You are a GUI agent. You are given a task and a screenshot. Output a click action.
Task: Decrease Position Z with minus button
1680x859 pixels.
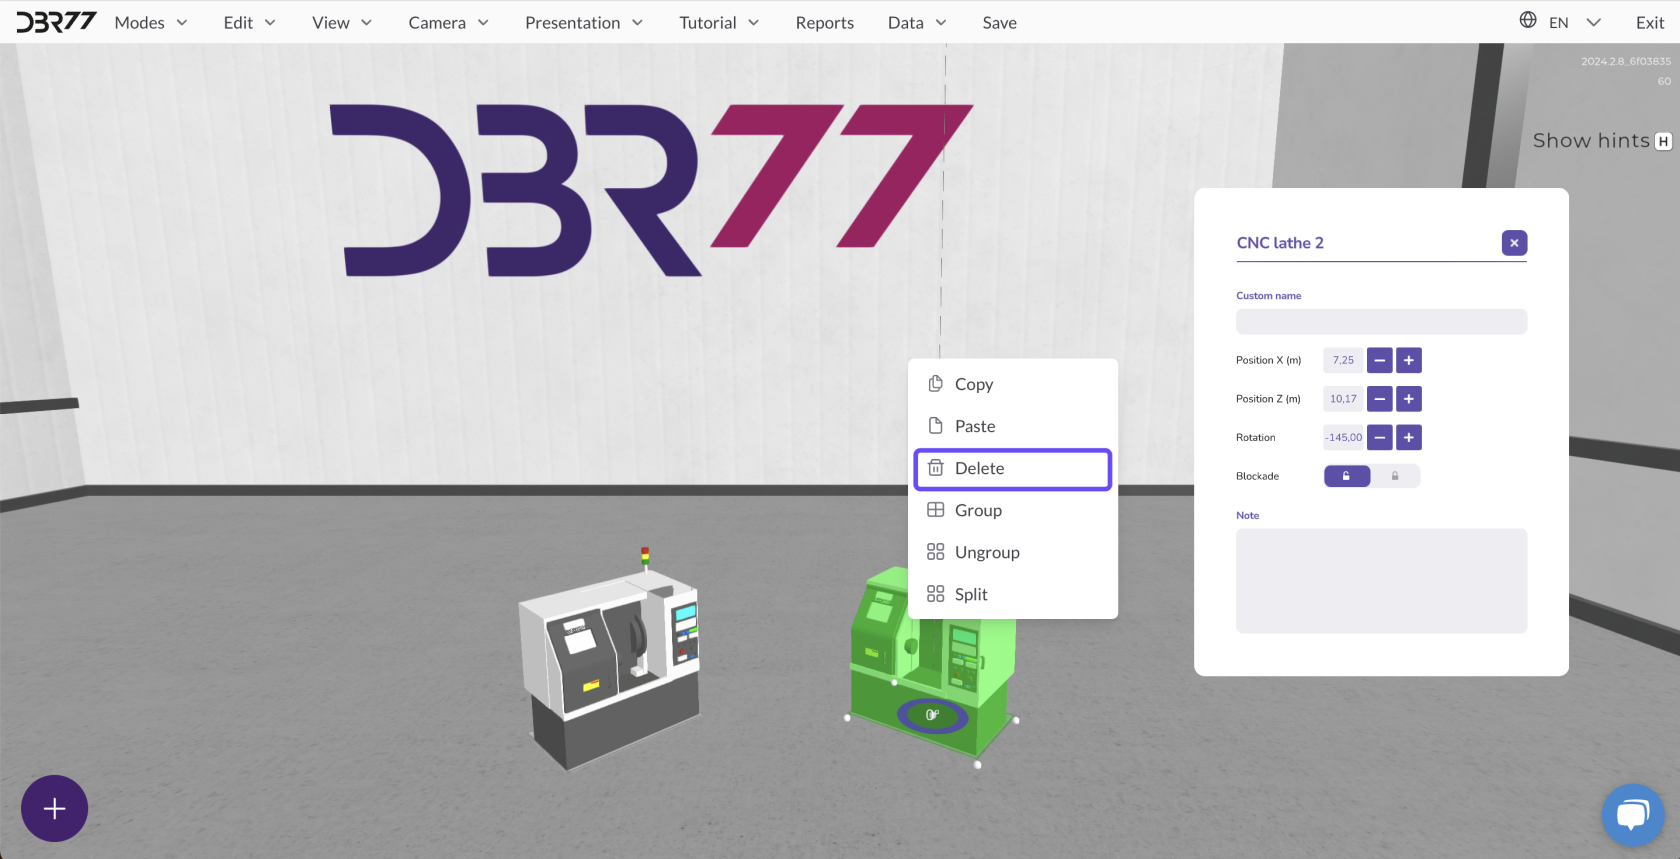[1379, 399]
